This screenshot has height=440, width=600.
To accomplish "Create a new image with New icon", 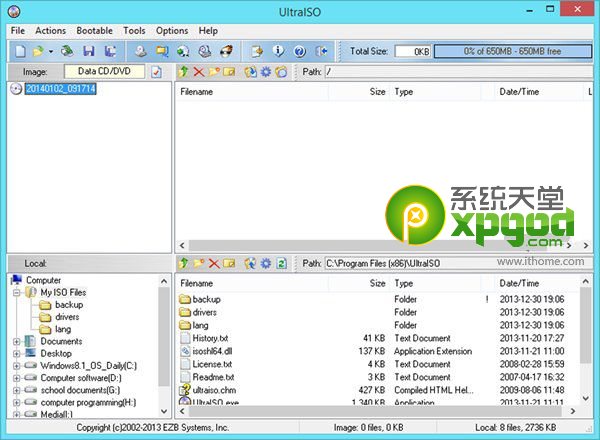I will [20, 51].
